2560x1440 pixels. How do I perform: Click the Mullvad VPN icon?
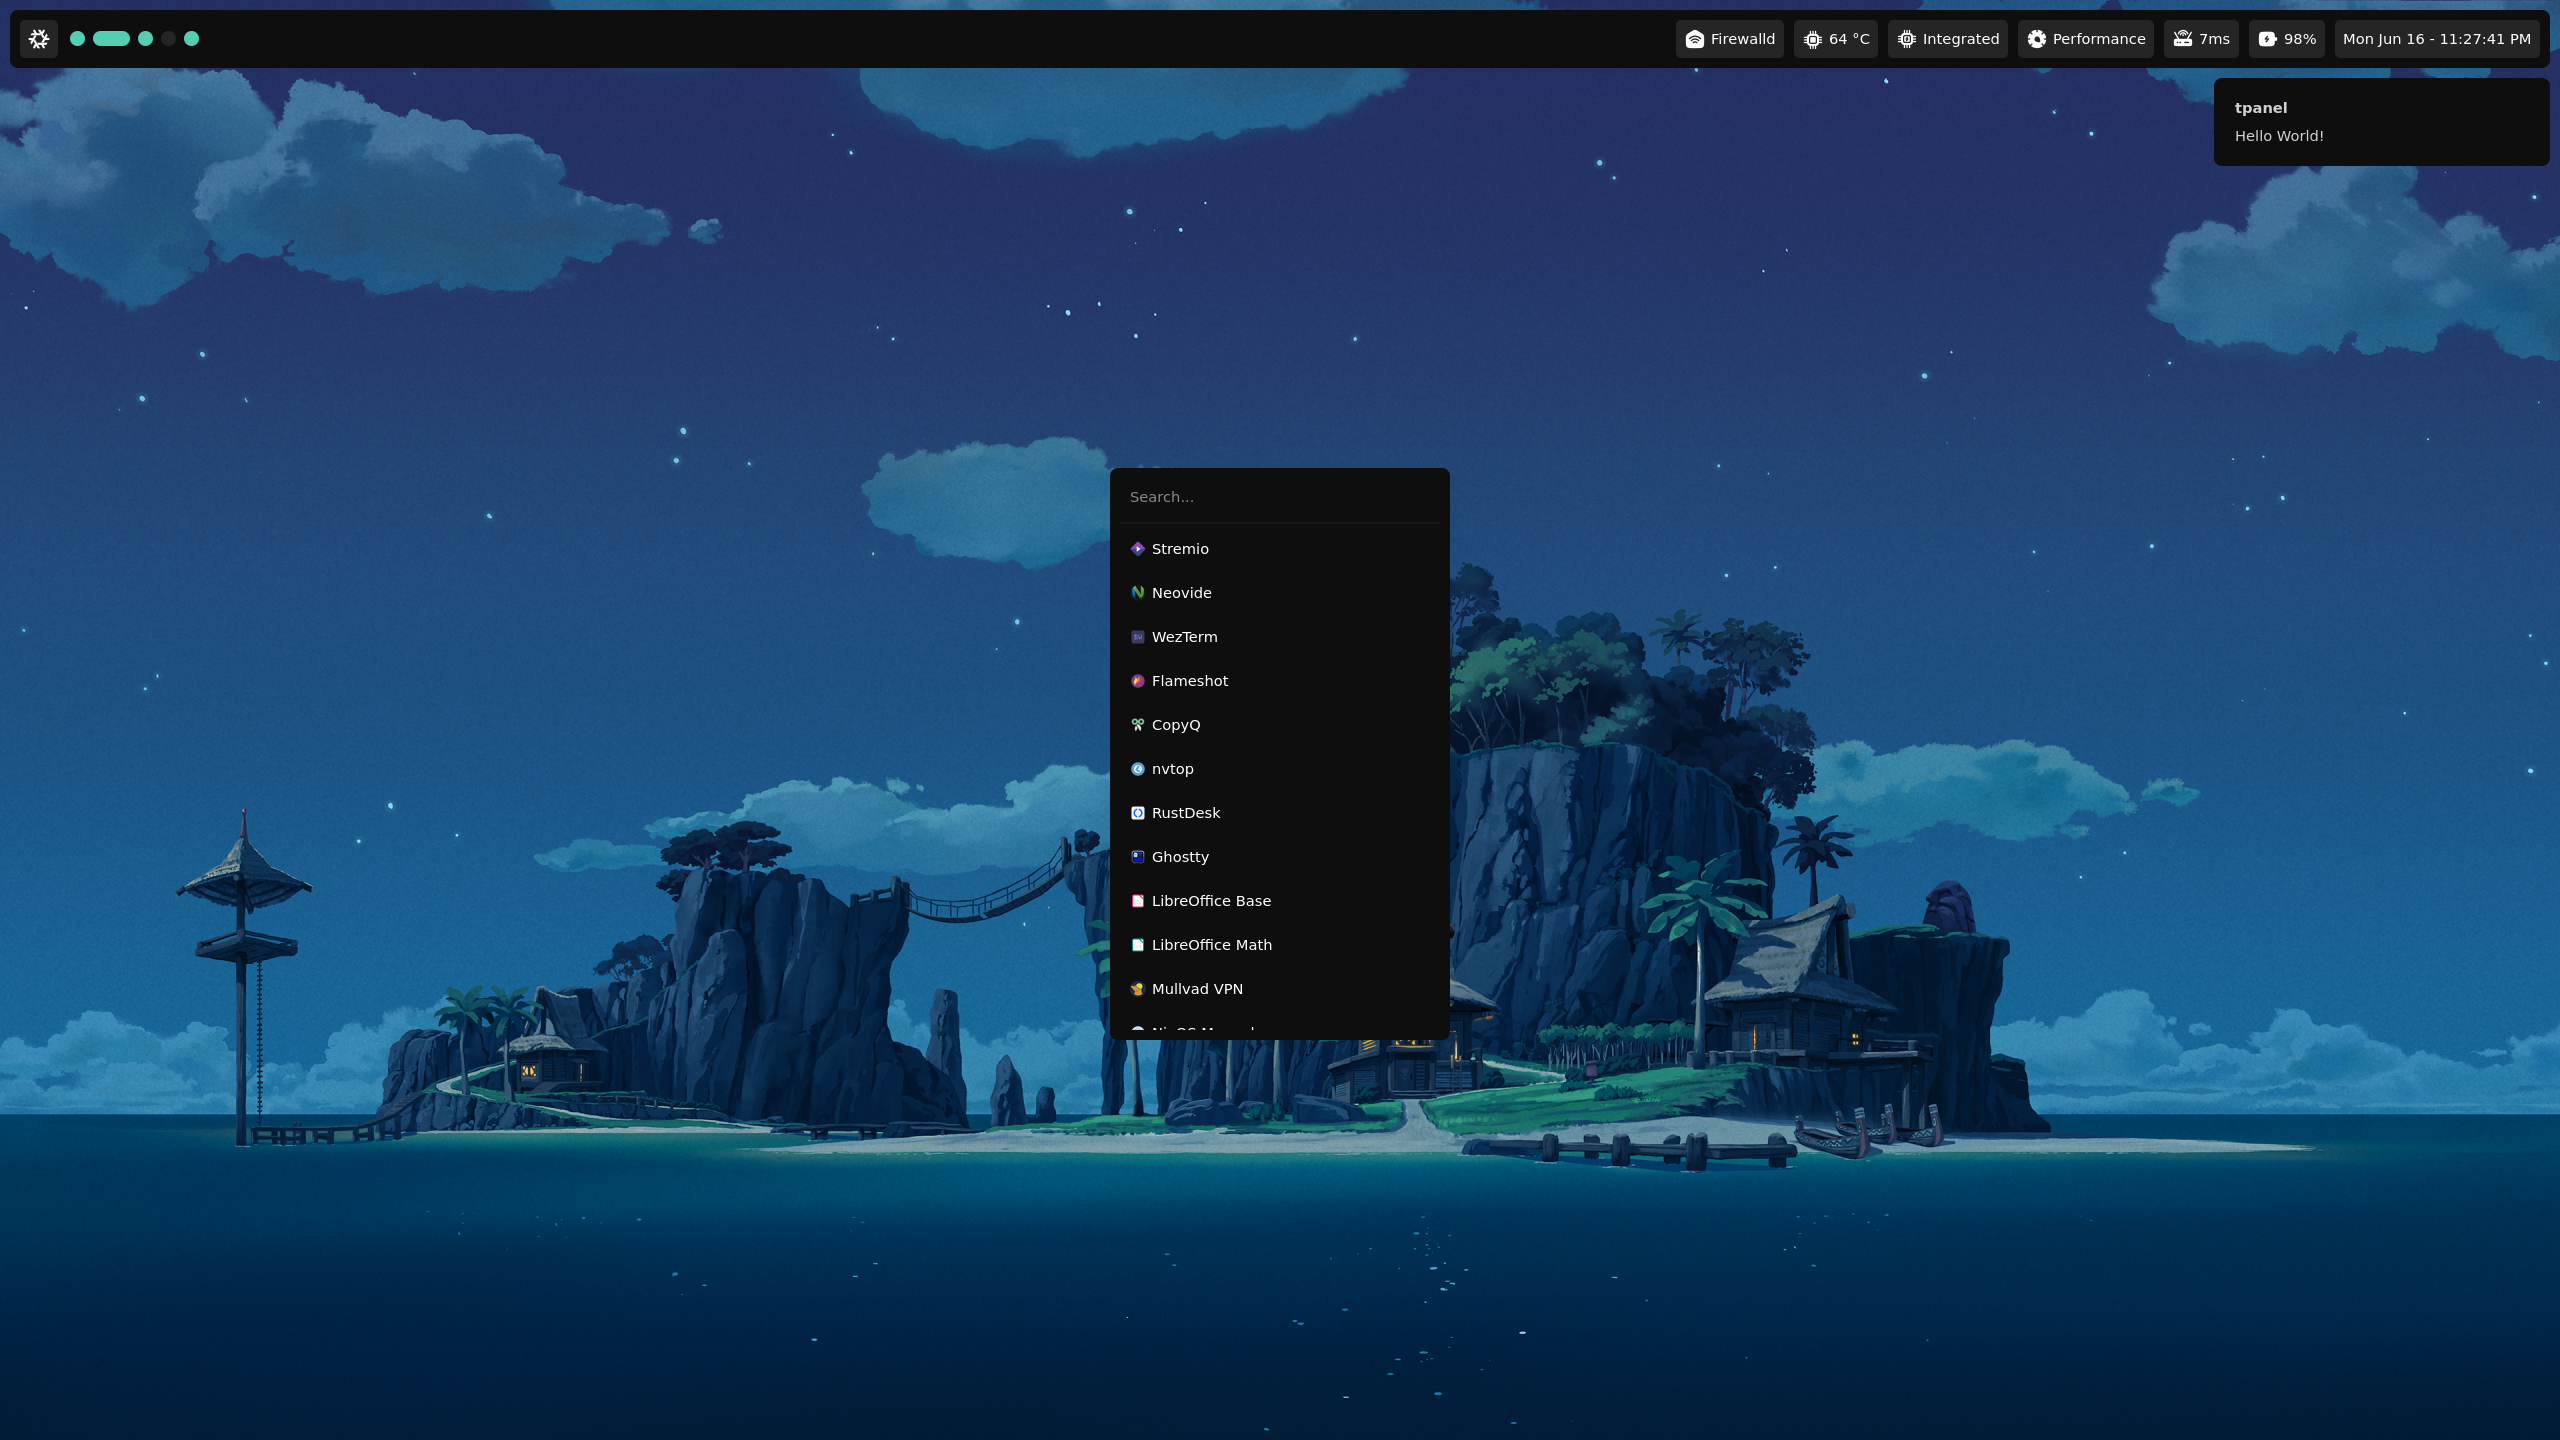(1137, 989)
